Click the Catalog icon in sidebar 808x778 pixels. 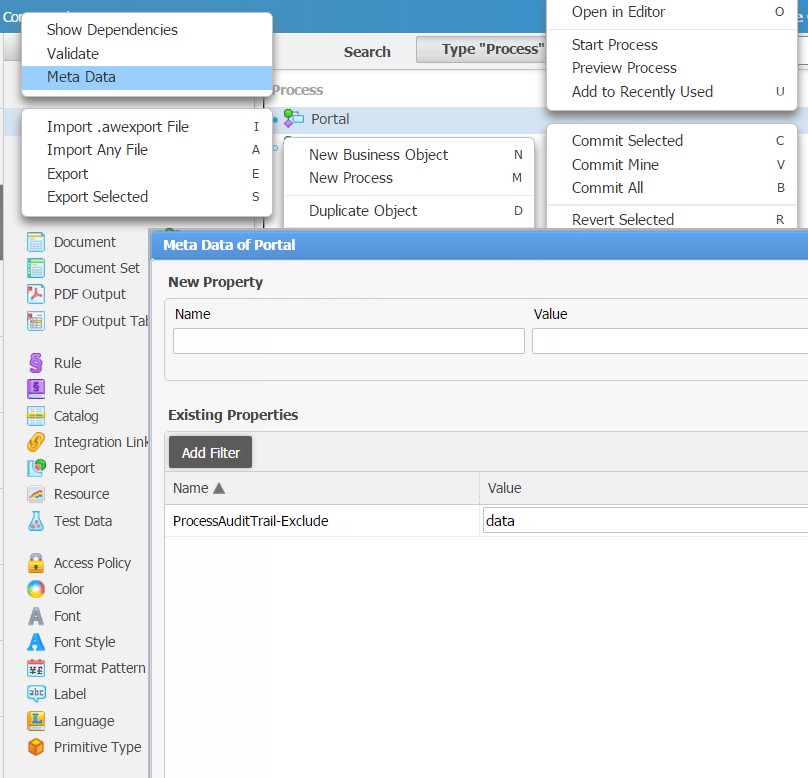(x=36, y=416)
